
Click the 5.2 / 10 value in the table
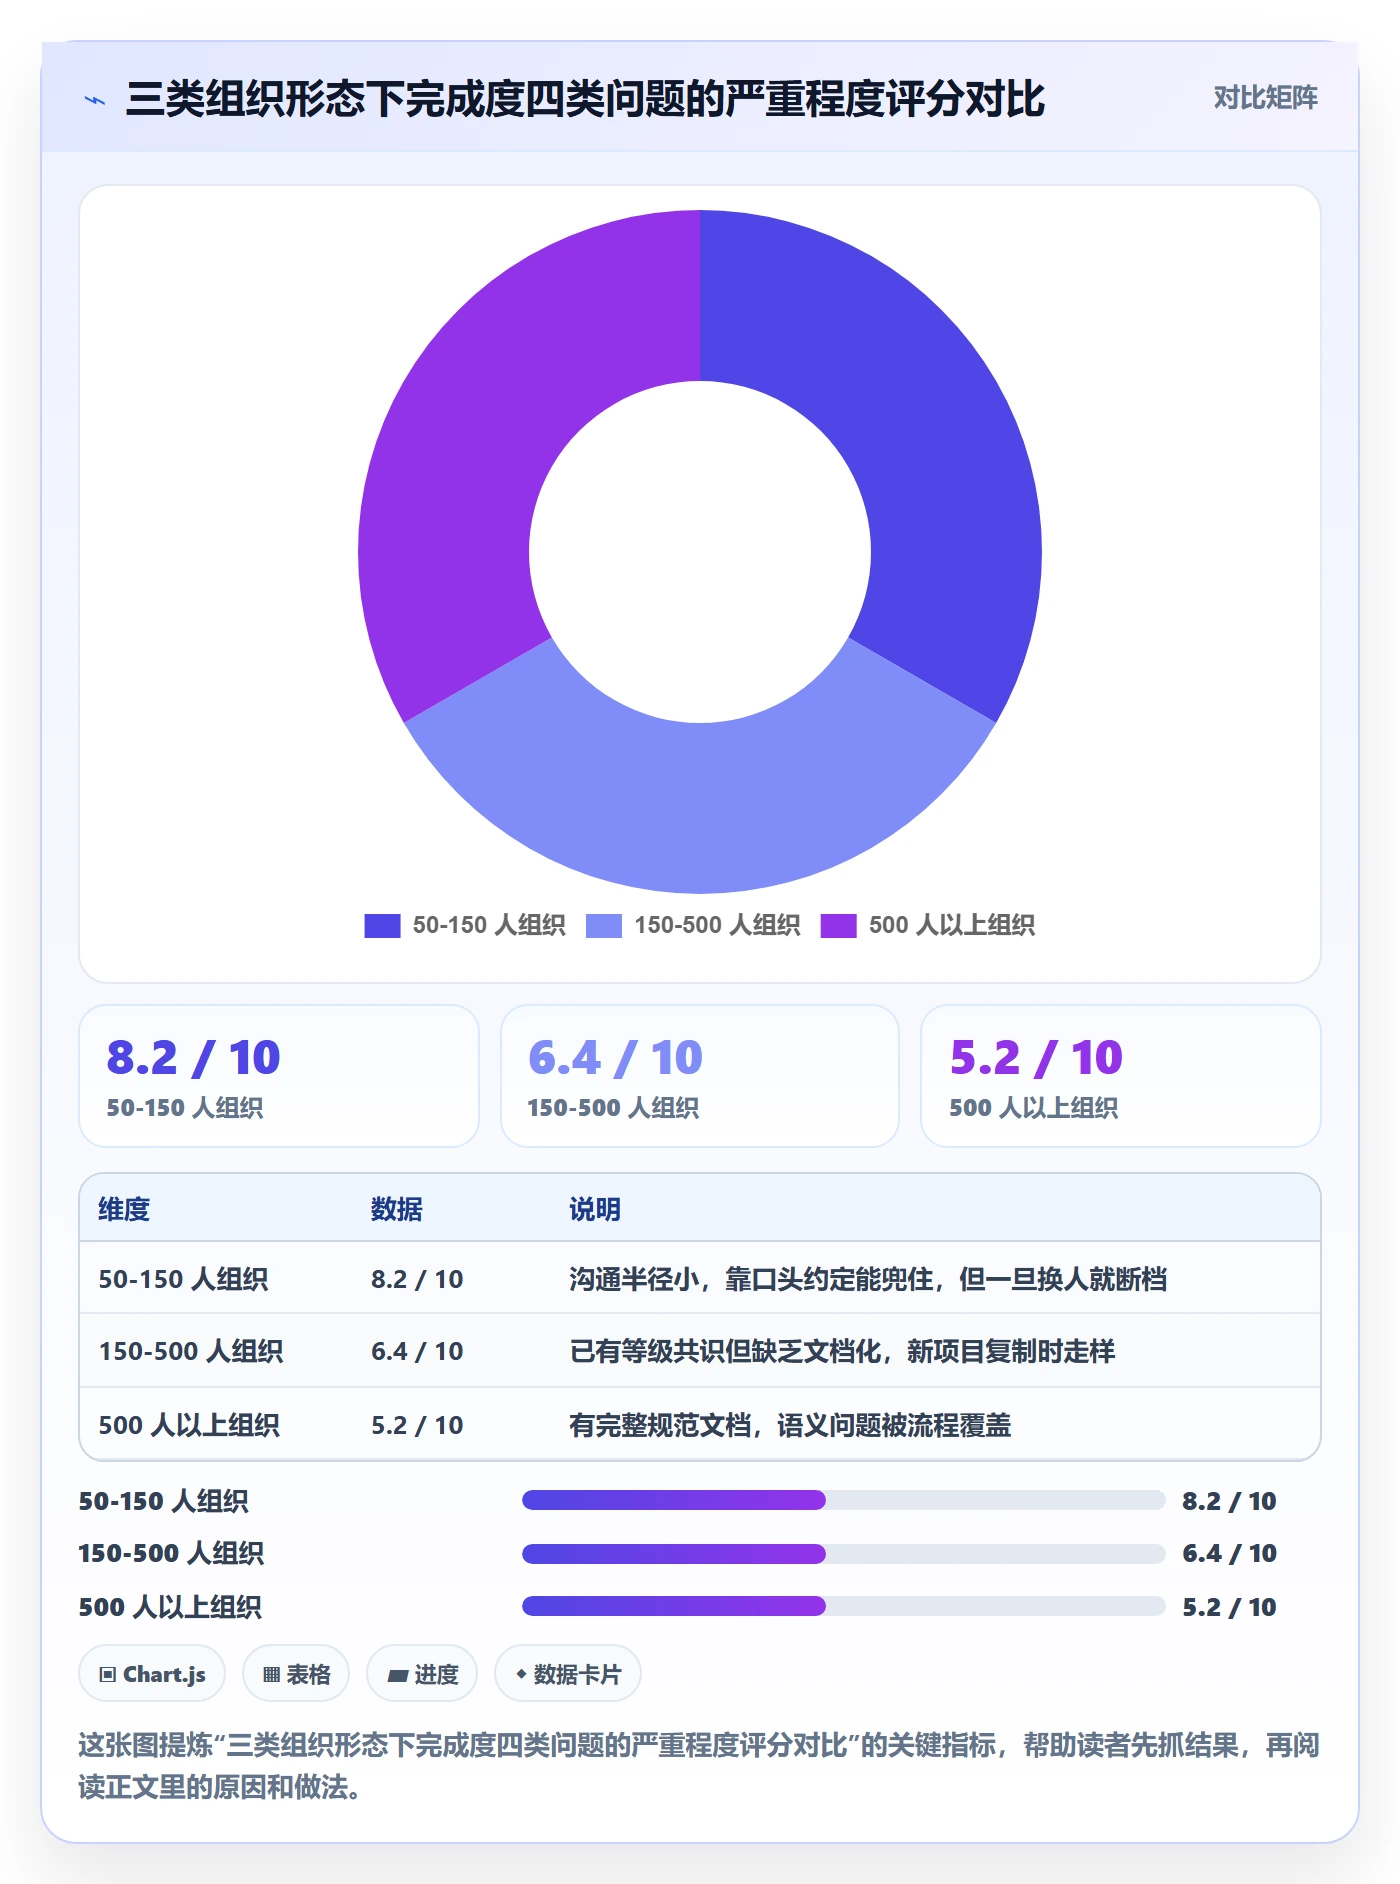click(x=417, y=1425)
